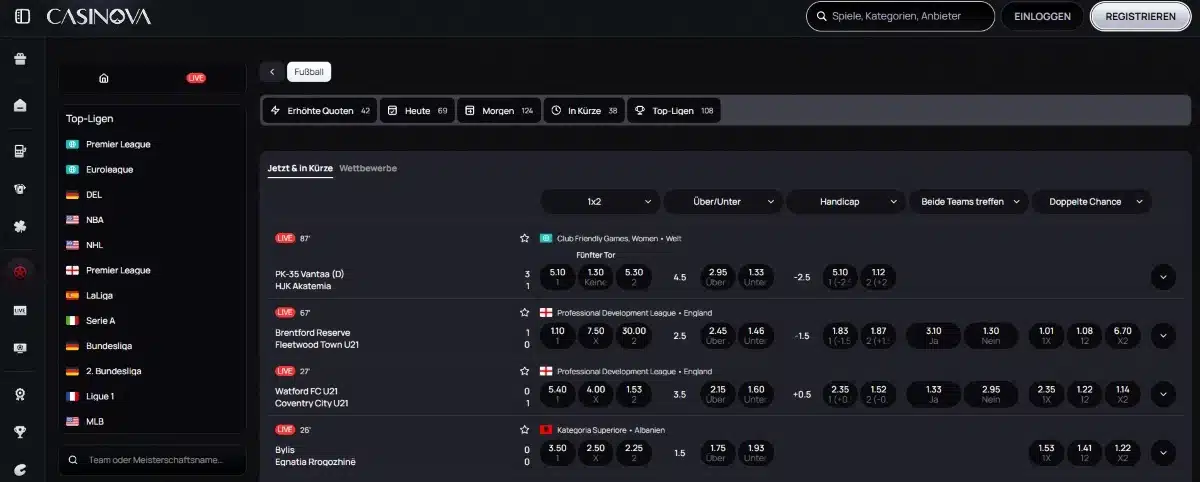Click the home icon above Top-Ligen

point(104,78)
